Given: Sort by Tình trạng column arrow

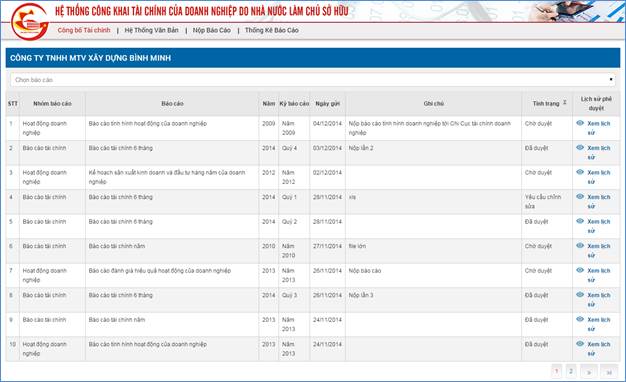Looking at the screenshot, I should click(565, 103).
